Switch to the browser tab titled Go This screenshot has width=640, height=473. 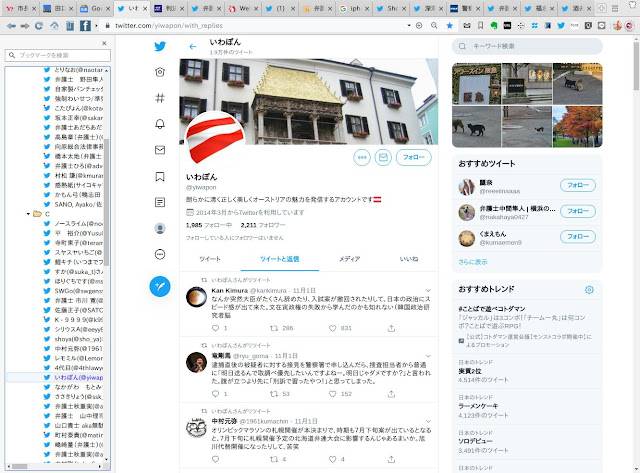click(95, 9)
